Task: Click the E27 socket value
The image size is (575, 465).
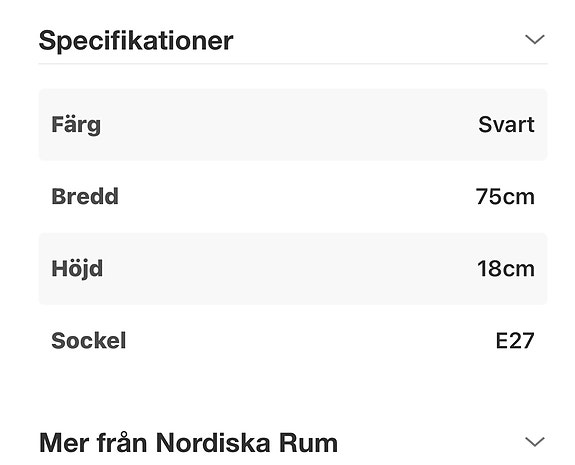Action: click(x=515, y=341)
